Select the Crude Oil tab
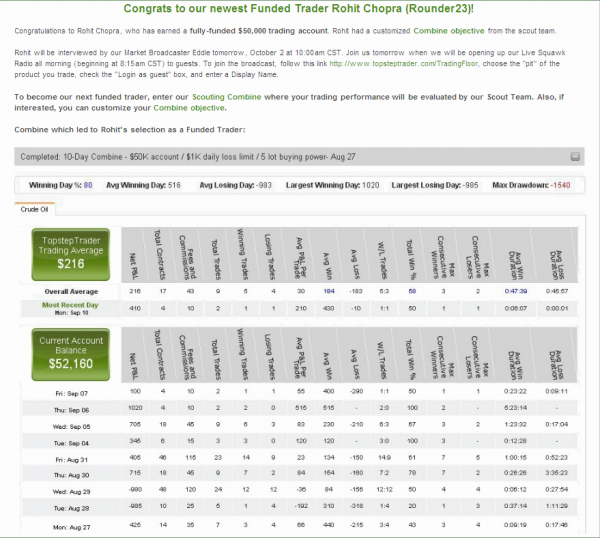The image size is (600, 538). point(34,209)
